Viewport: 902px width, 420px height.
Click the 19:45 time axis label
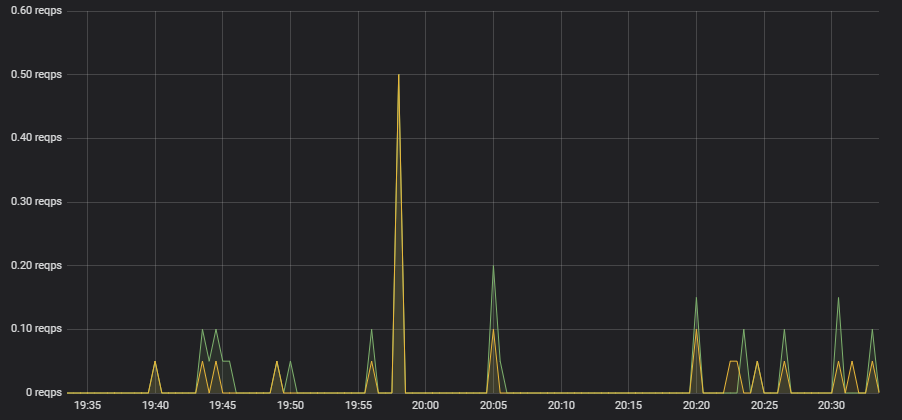pyautogui.click(x=223, y=406)
